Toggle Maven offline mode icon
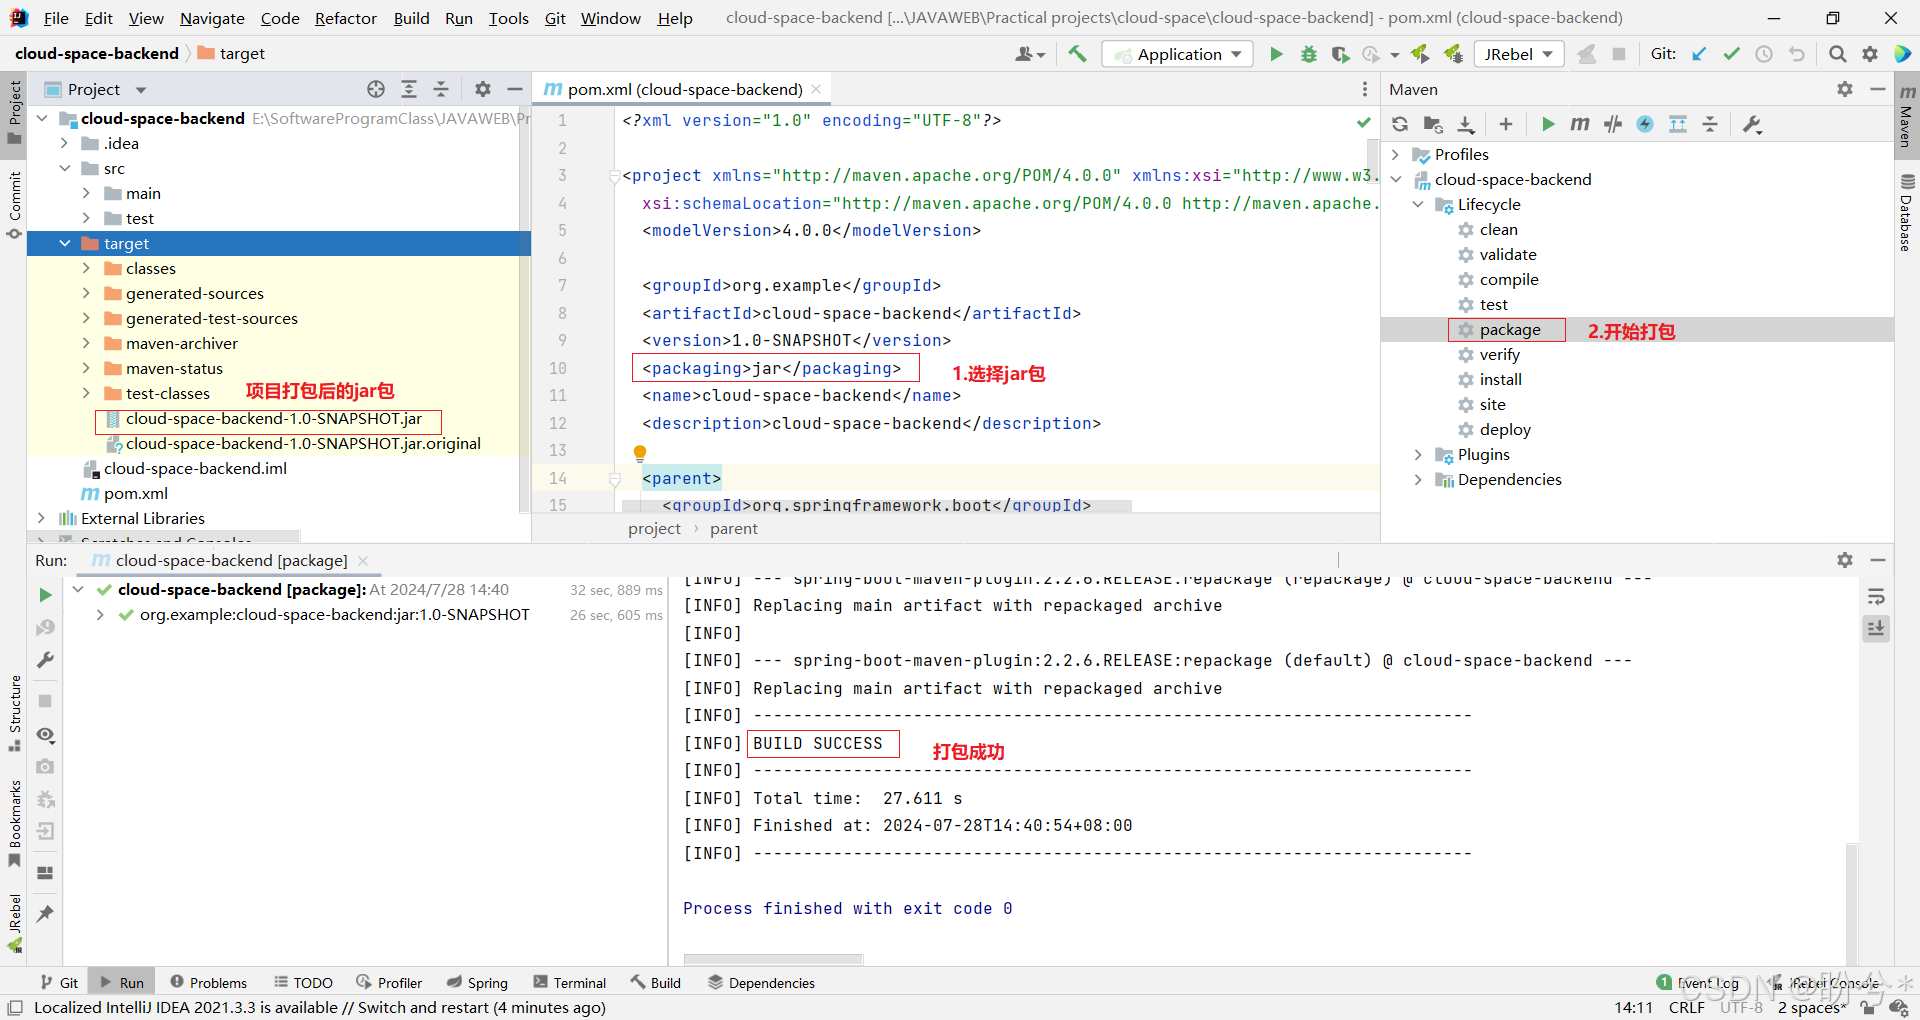Viewport: 1920px width, 1020px height. [1613, 124]
